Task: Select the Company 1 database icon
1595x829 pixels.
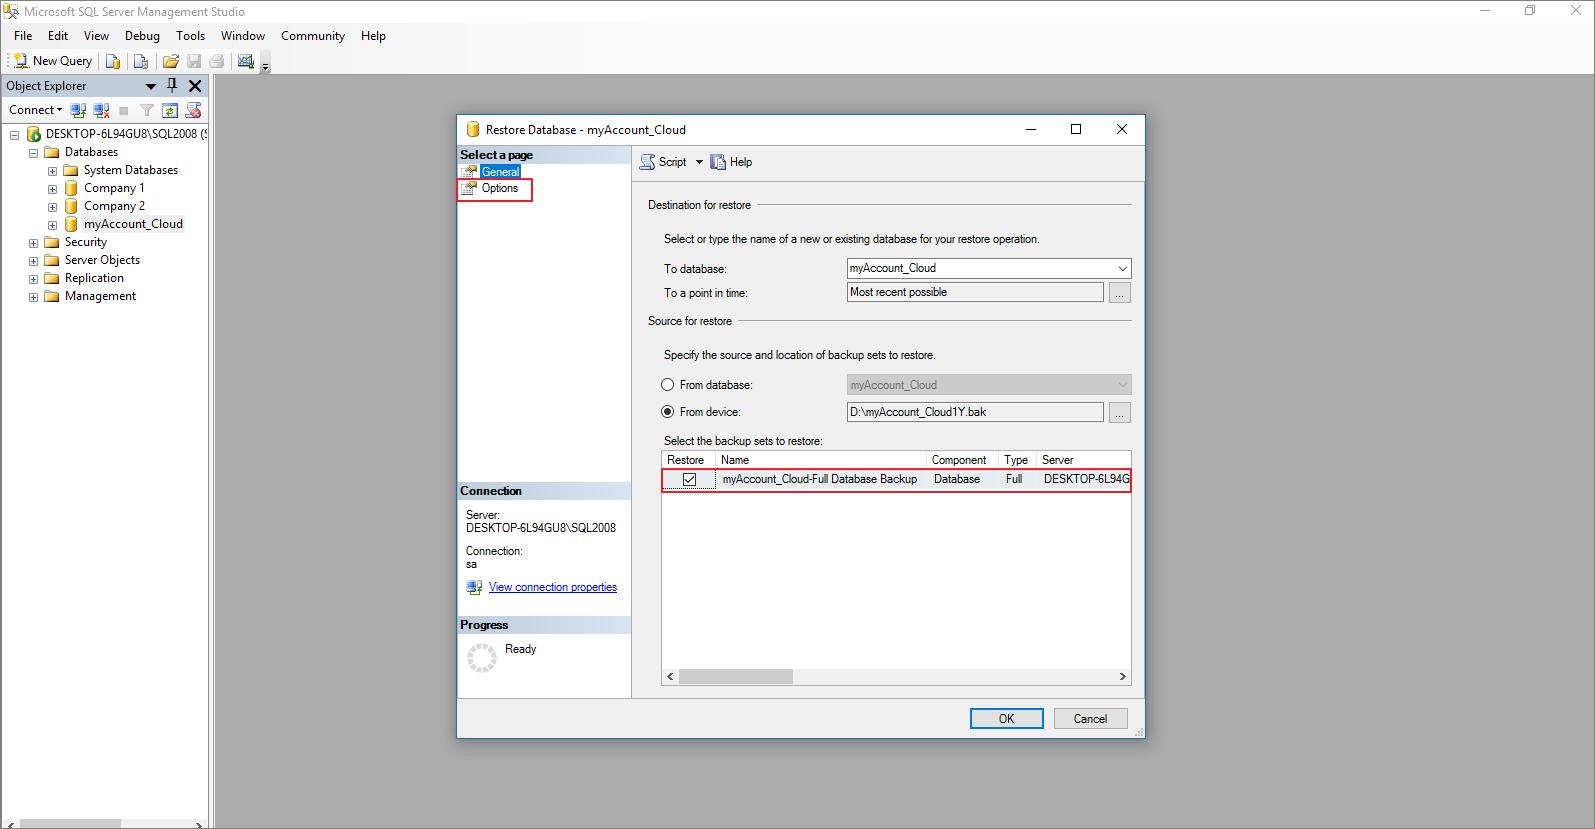Action: pos(71,188)
